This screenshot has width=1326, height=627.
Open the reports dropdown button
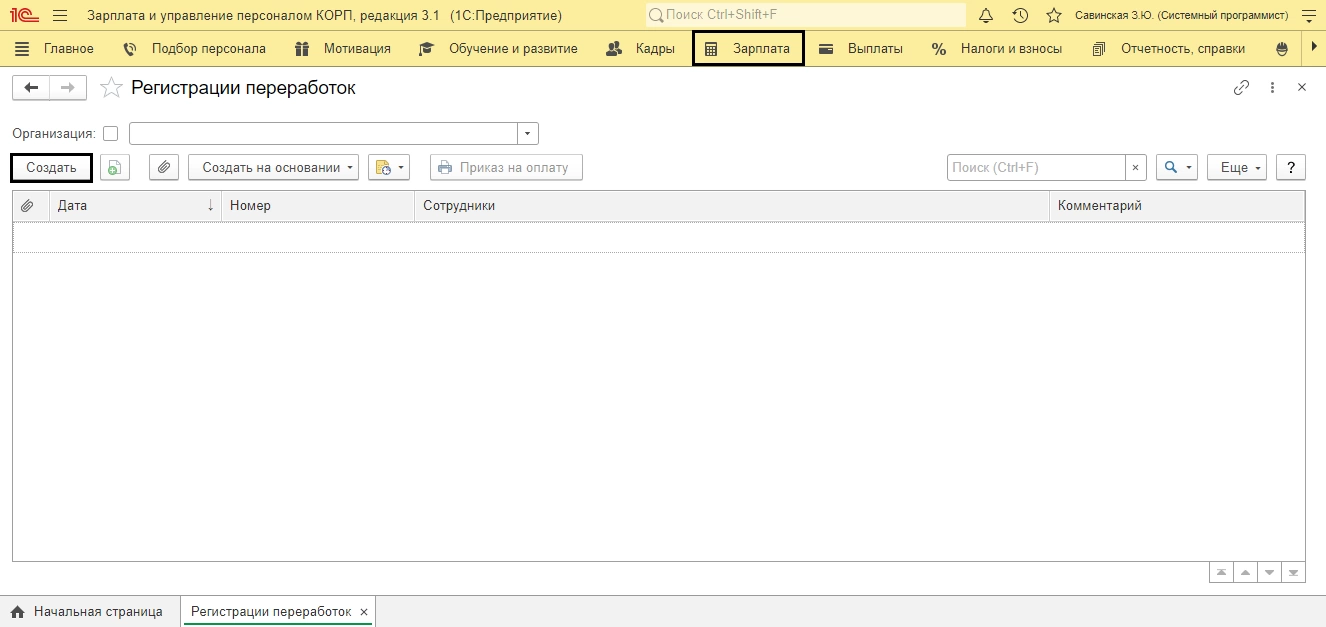pyautogui.click(x=389, y=168)
